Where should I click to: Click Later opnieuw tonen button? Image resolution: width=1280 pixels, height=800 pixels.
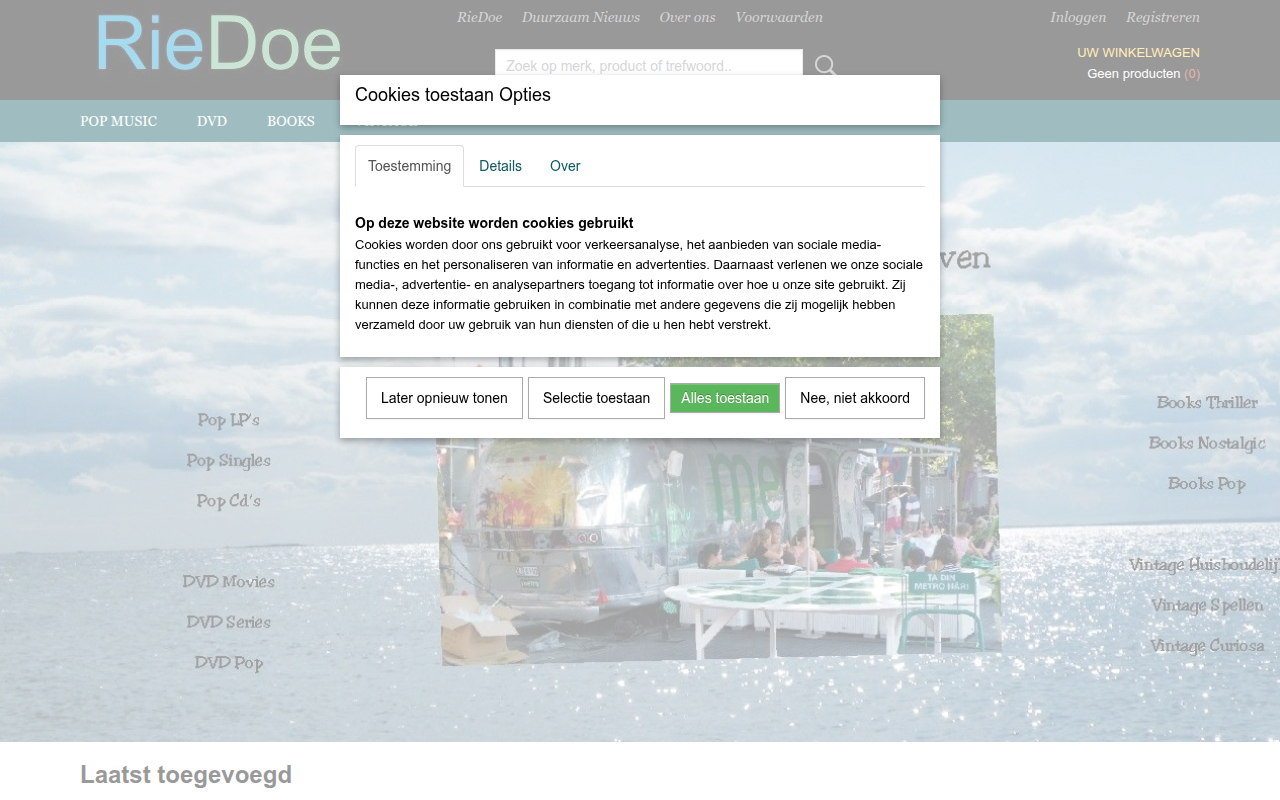tap(444, 398)
